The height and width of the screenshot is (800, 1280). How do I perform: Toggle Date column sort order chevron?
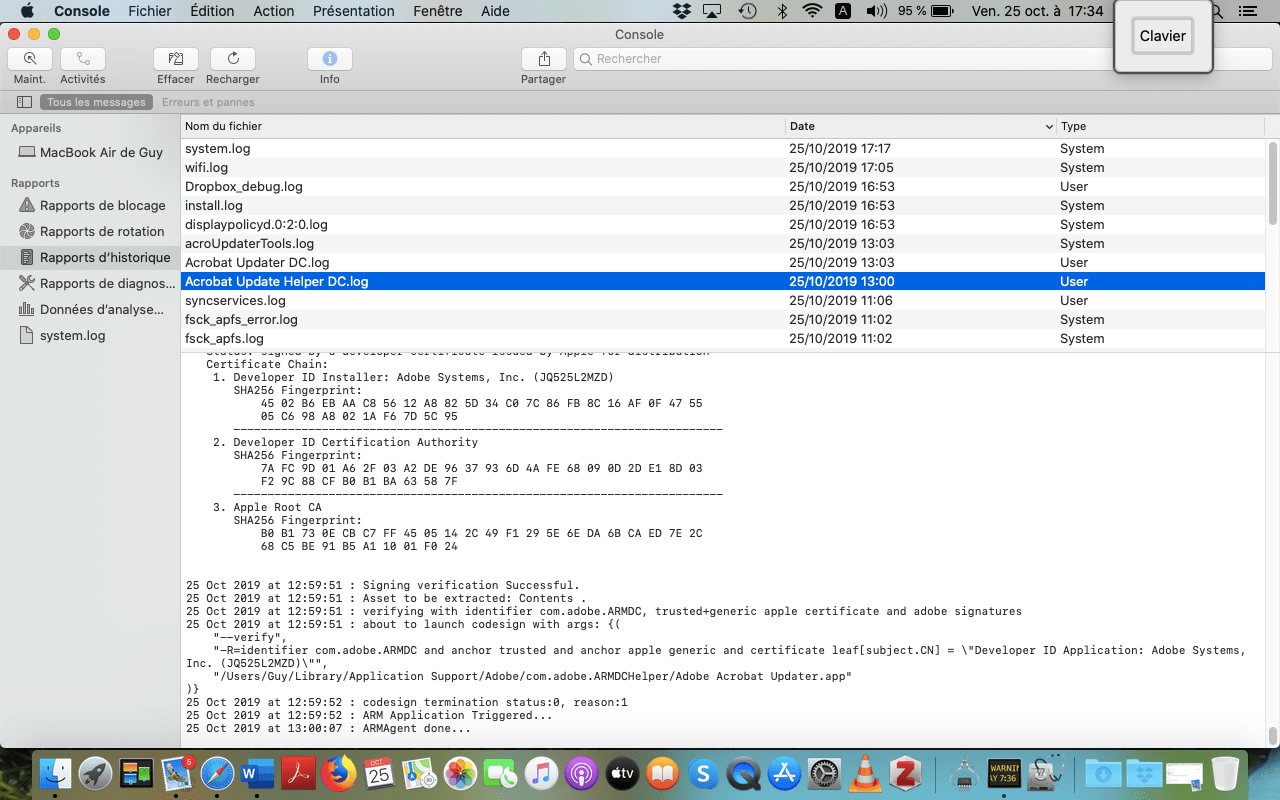pyautogui.click(x=1049, y=127)
